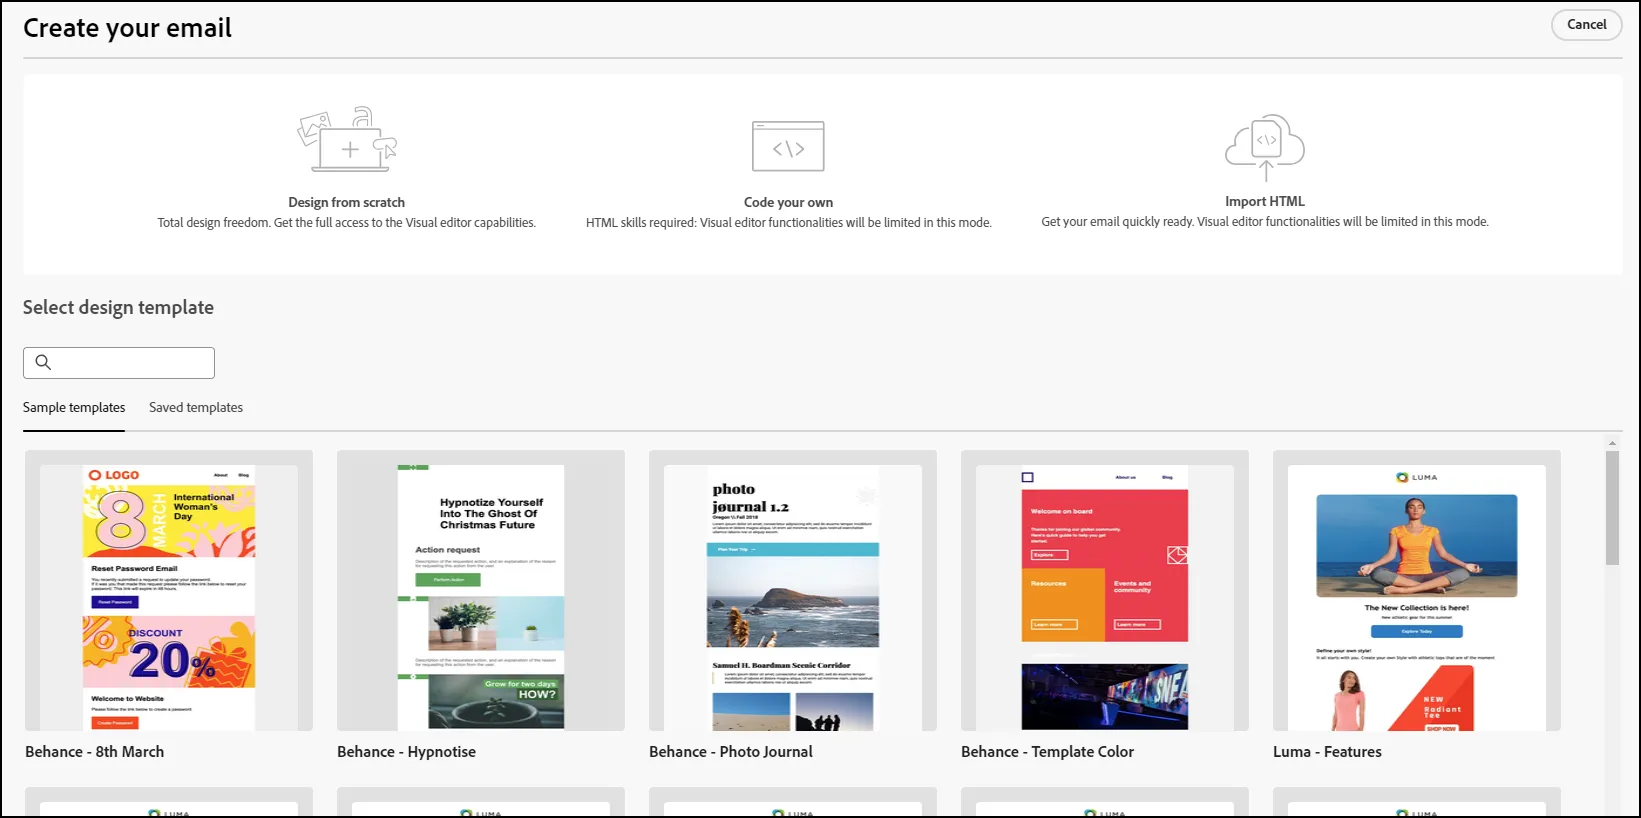The width and height of the screenshot is (1641, 818).
Task: Click the "Design from scratch" title
Action: tap(347, 202)
